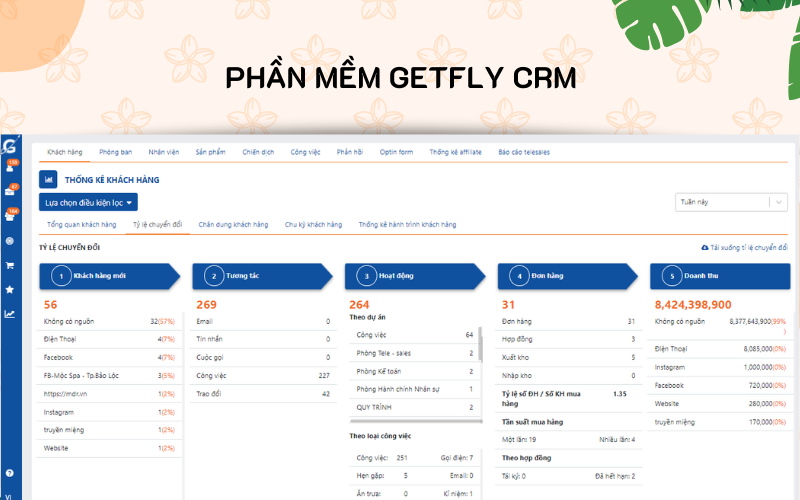This screenshot has height=500, width=800.
Task: Click the cloud download icon for tỉ lệ chuyển đổi
Action: (705, 247)
